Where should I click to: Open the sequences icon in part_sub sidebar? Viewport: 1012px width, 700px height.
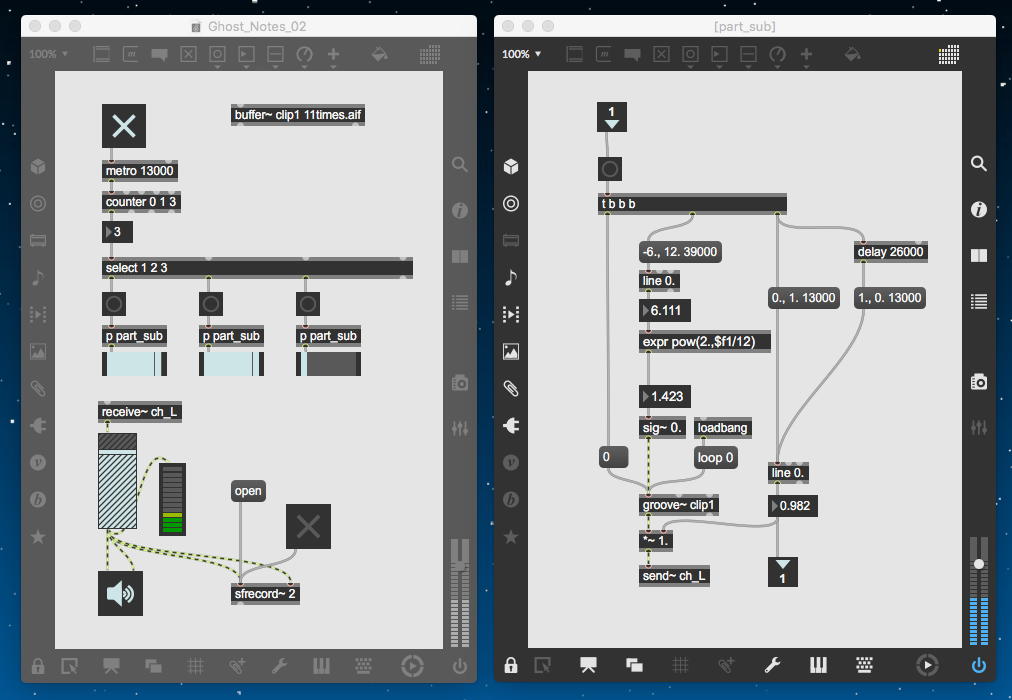point(511,314)
